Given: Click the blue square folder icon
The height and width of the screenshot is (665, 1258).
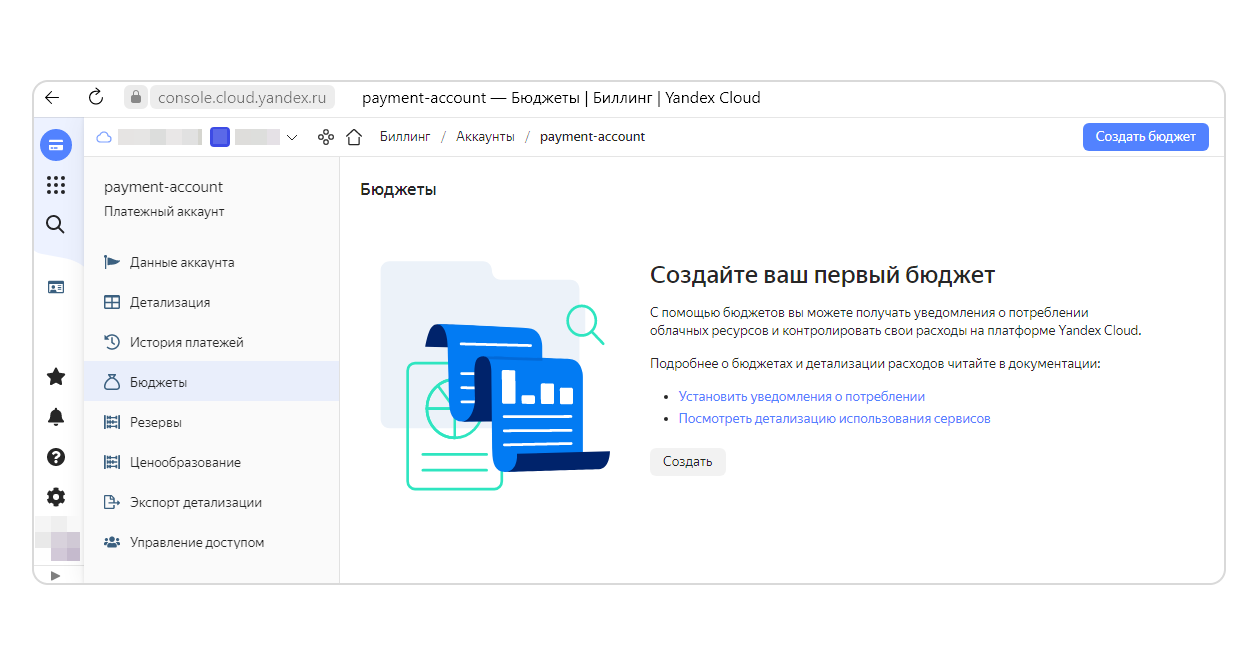Looking at the screenshot, I should tap(220, 137).
